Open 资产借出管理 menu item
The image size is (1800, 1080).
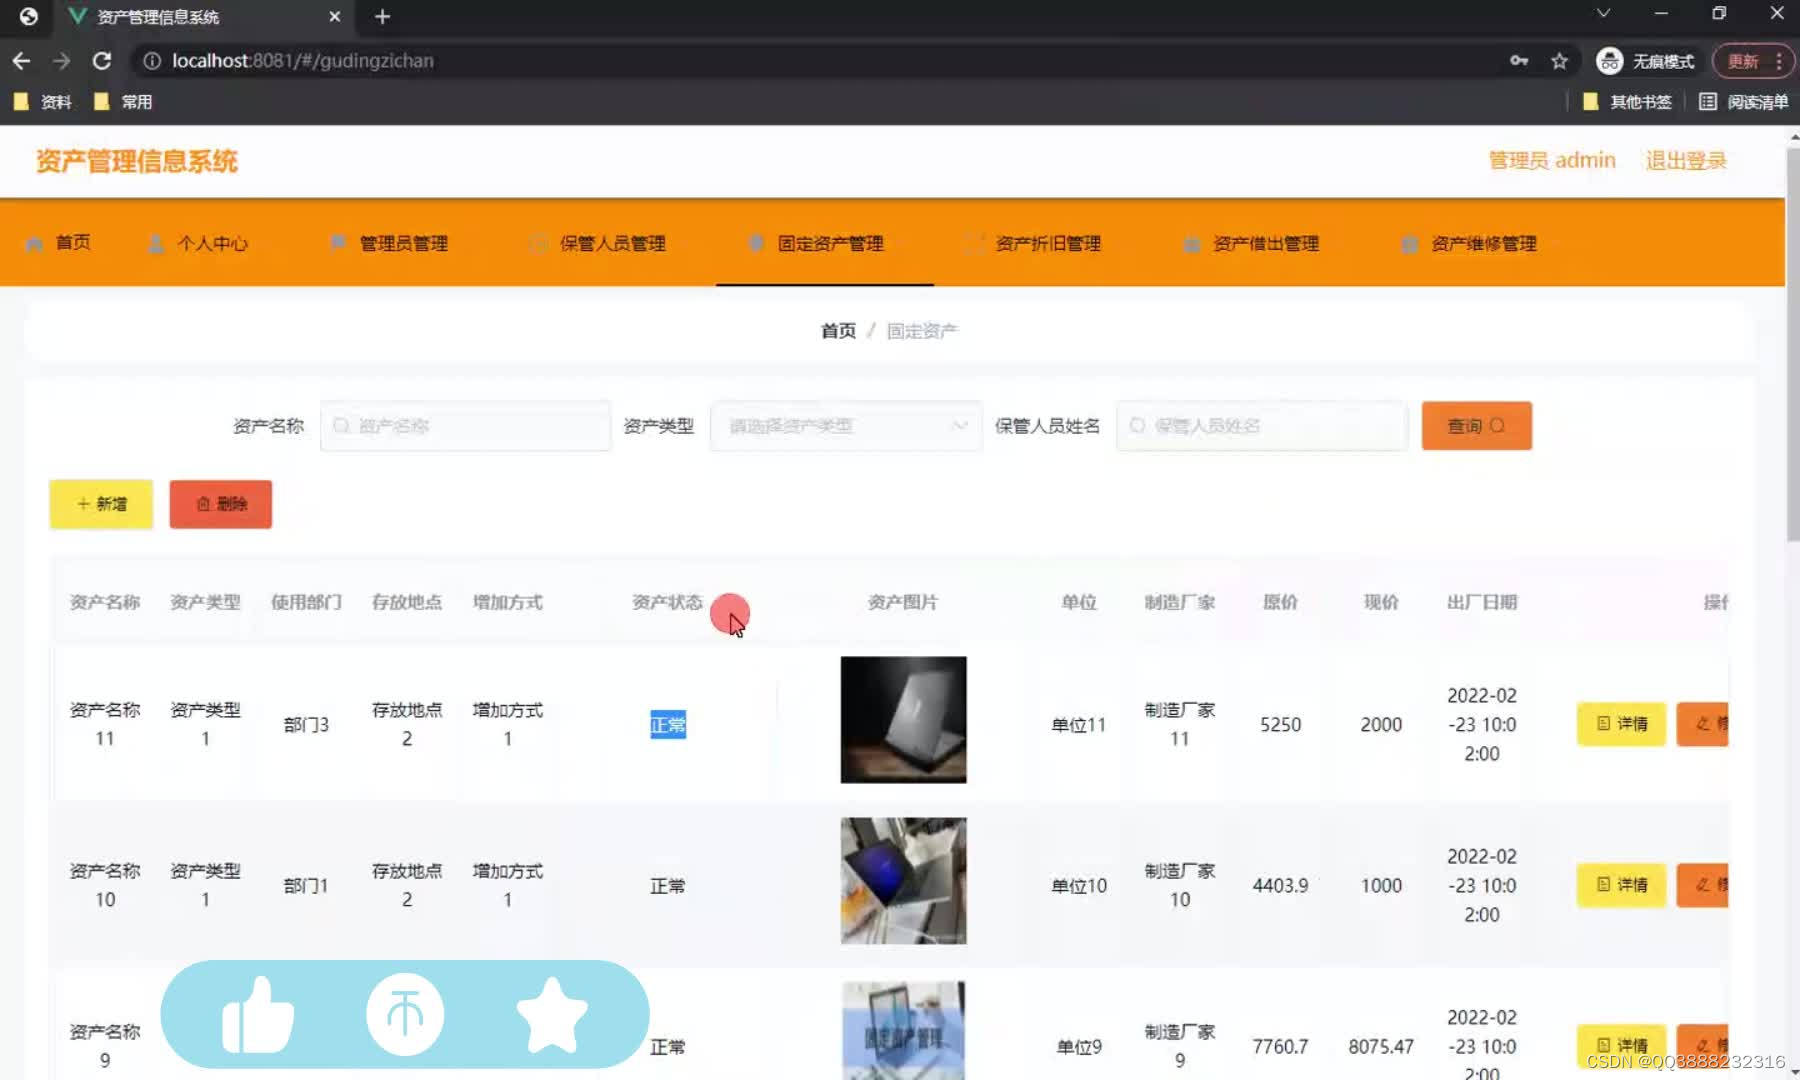click(x=1252, y=243)
